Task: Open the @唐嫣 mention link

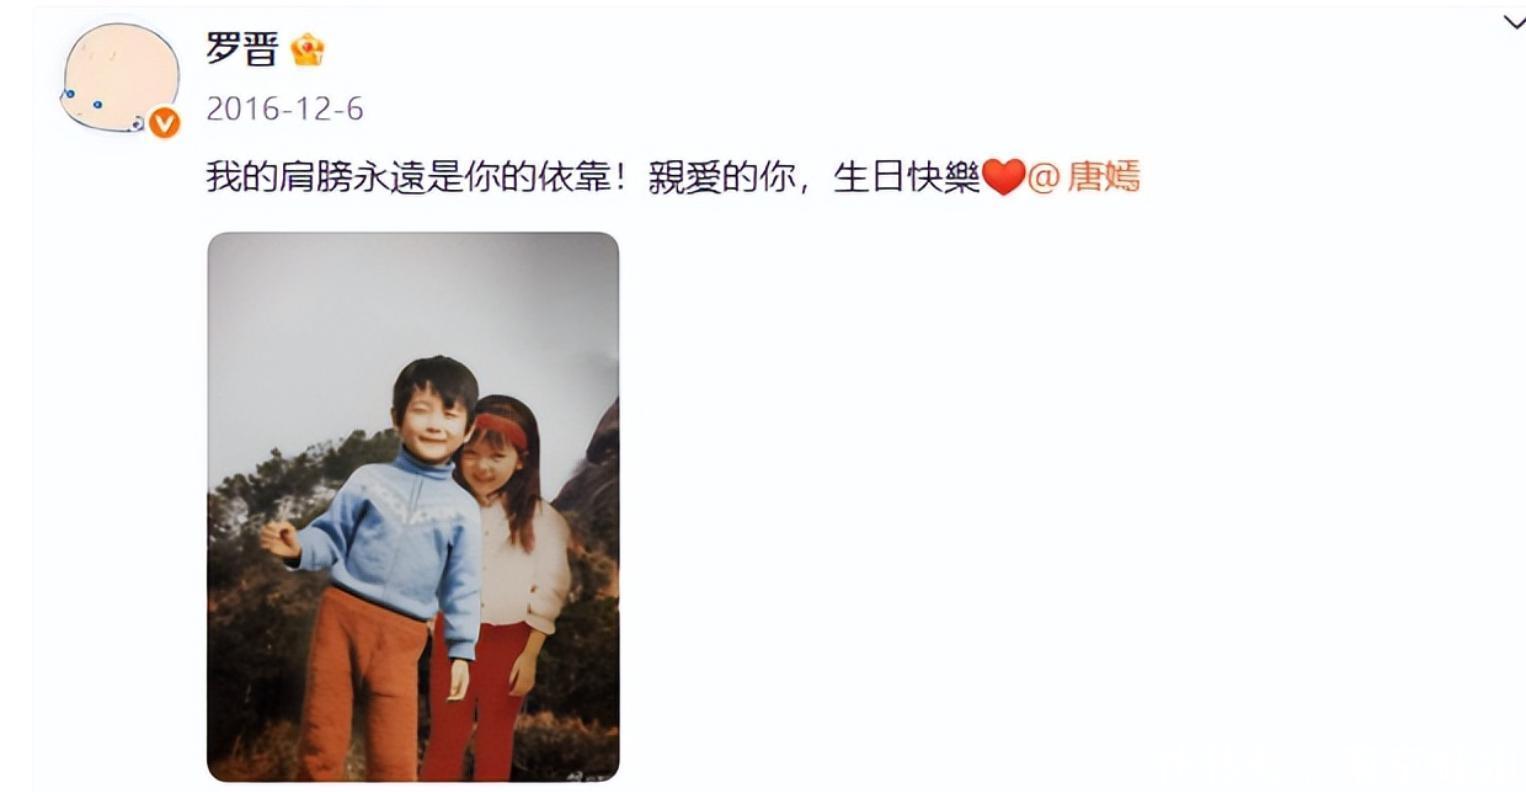Action: click(x=1084, y=178)
